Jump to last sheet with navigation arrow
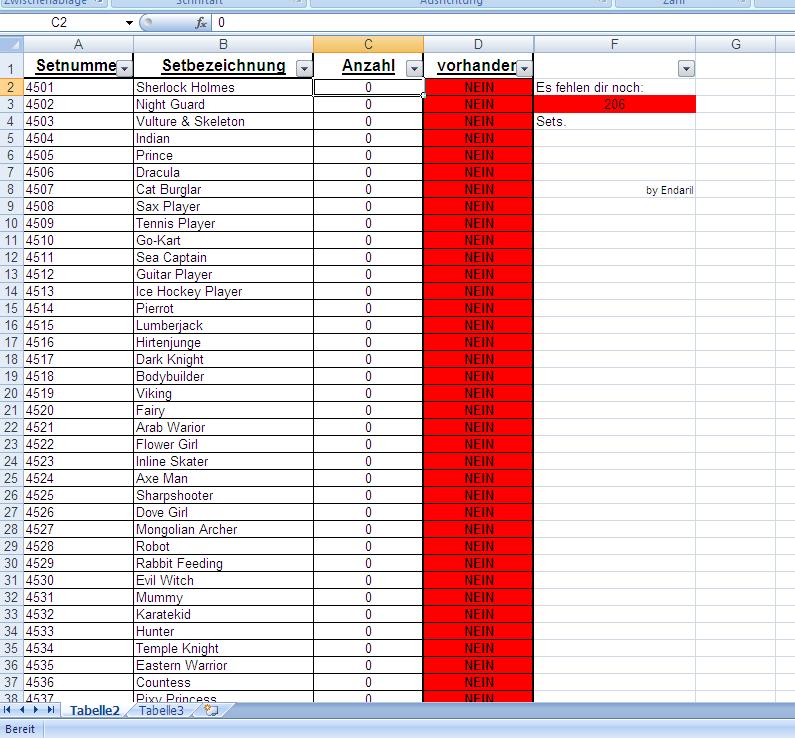Screen dimensions: 795x738 (51, 710)
